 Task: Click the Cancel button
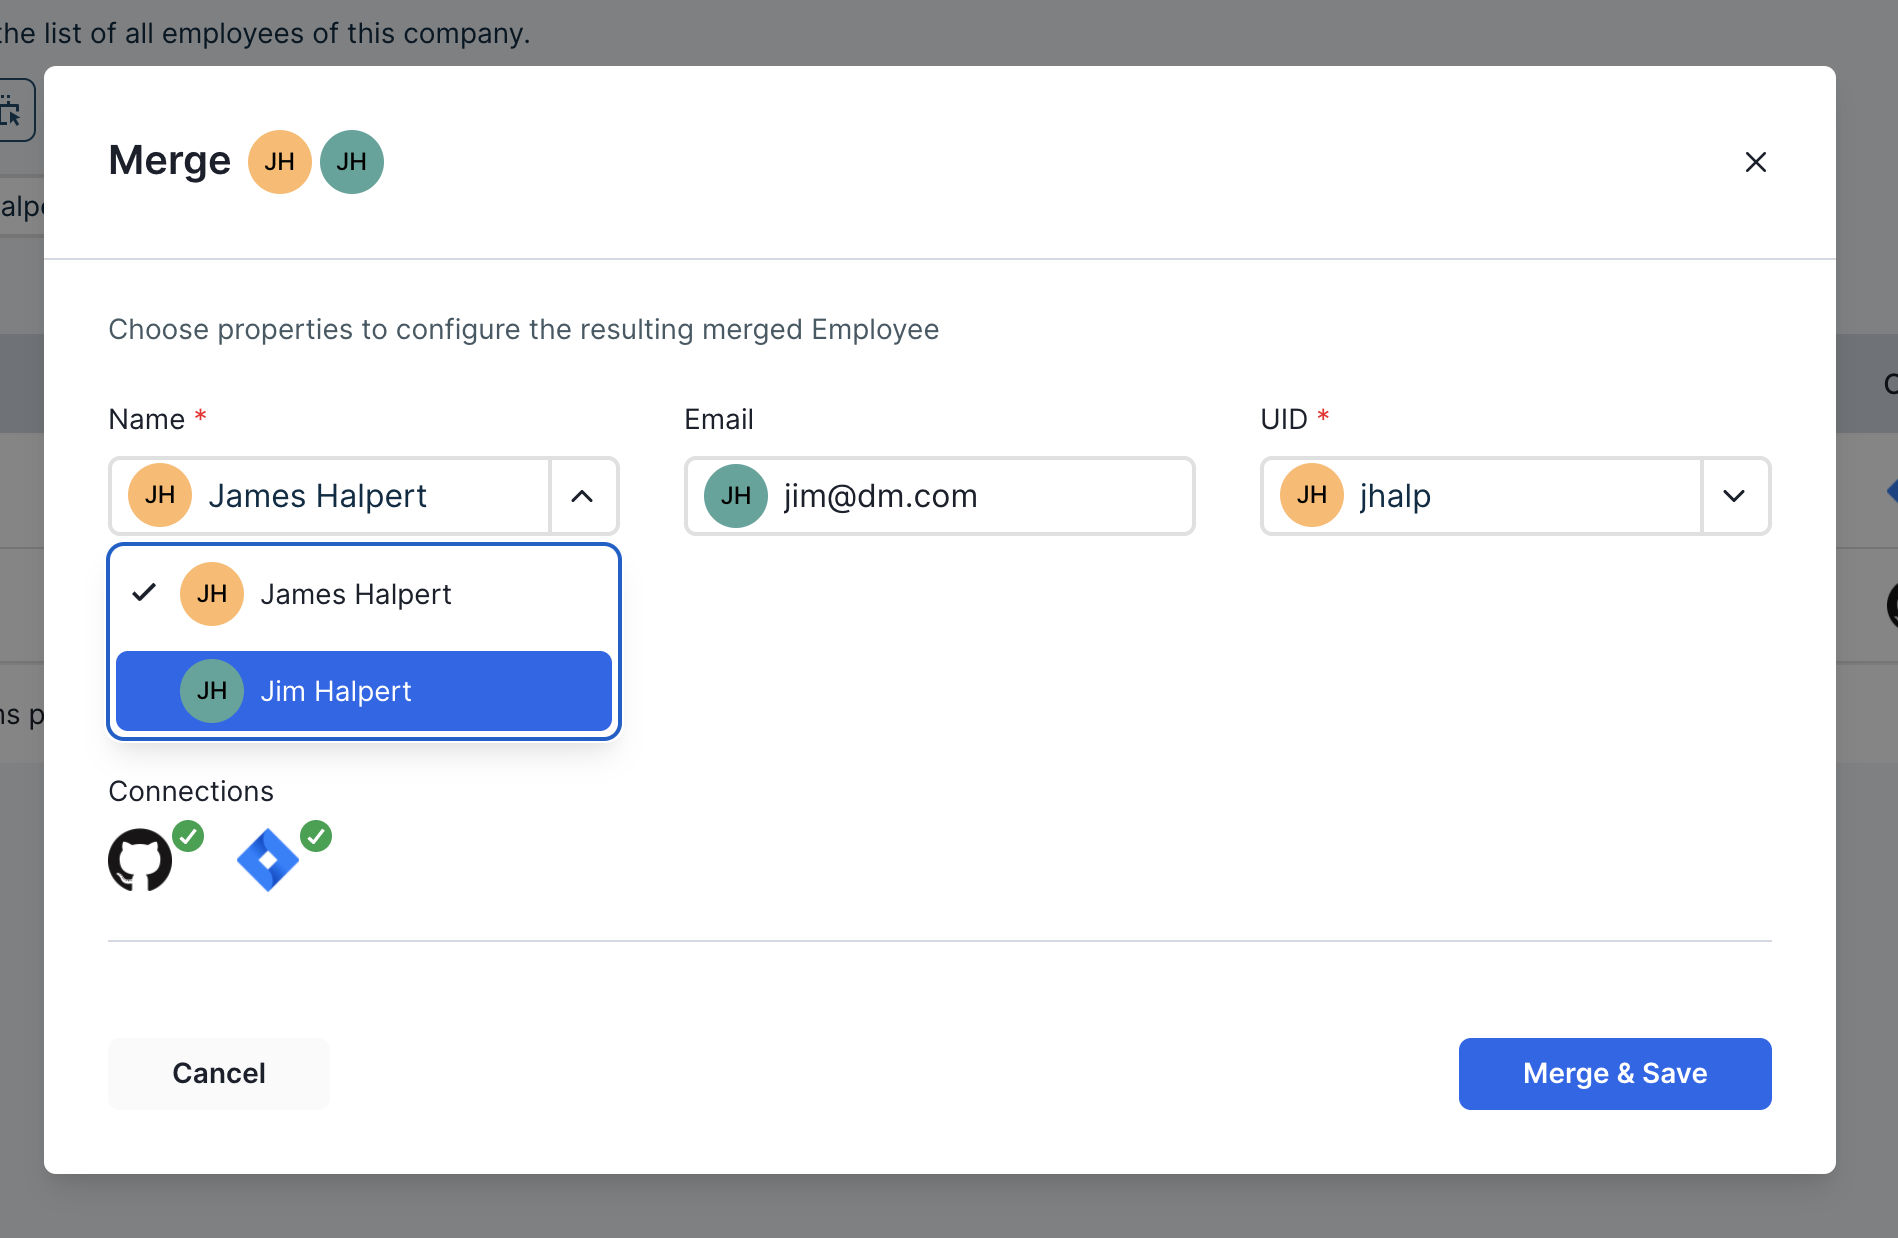[219, 1074]
